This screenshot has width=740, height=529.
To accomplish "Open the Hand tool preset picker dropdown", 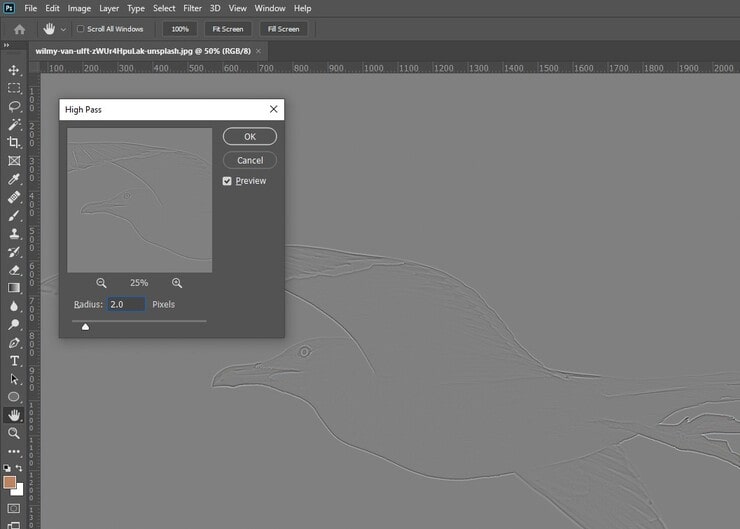I will [x=63, y=29].
